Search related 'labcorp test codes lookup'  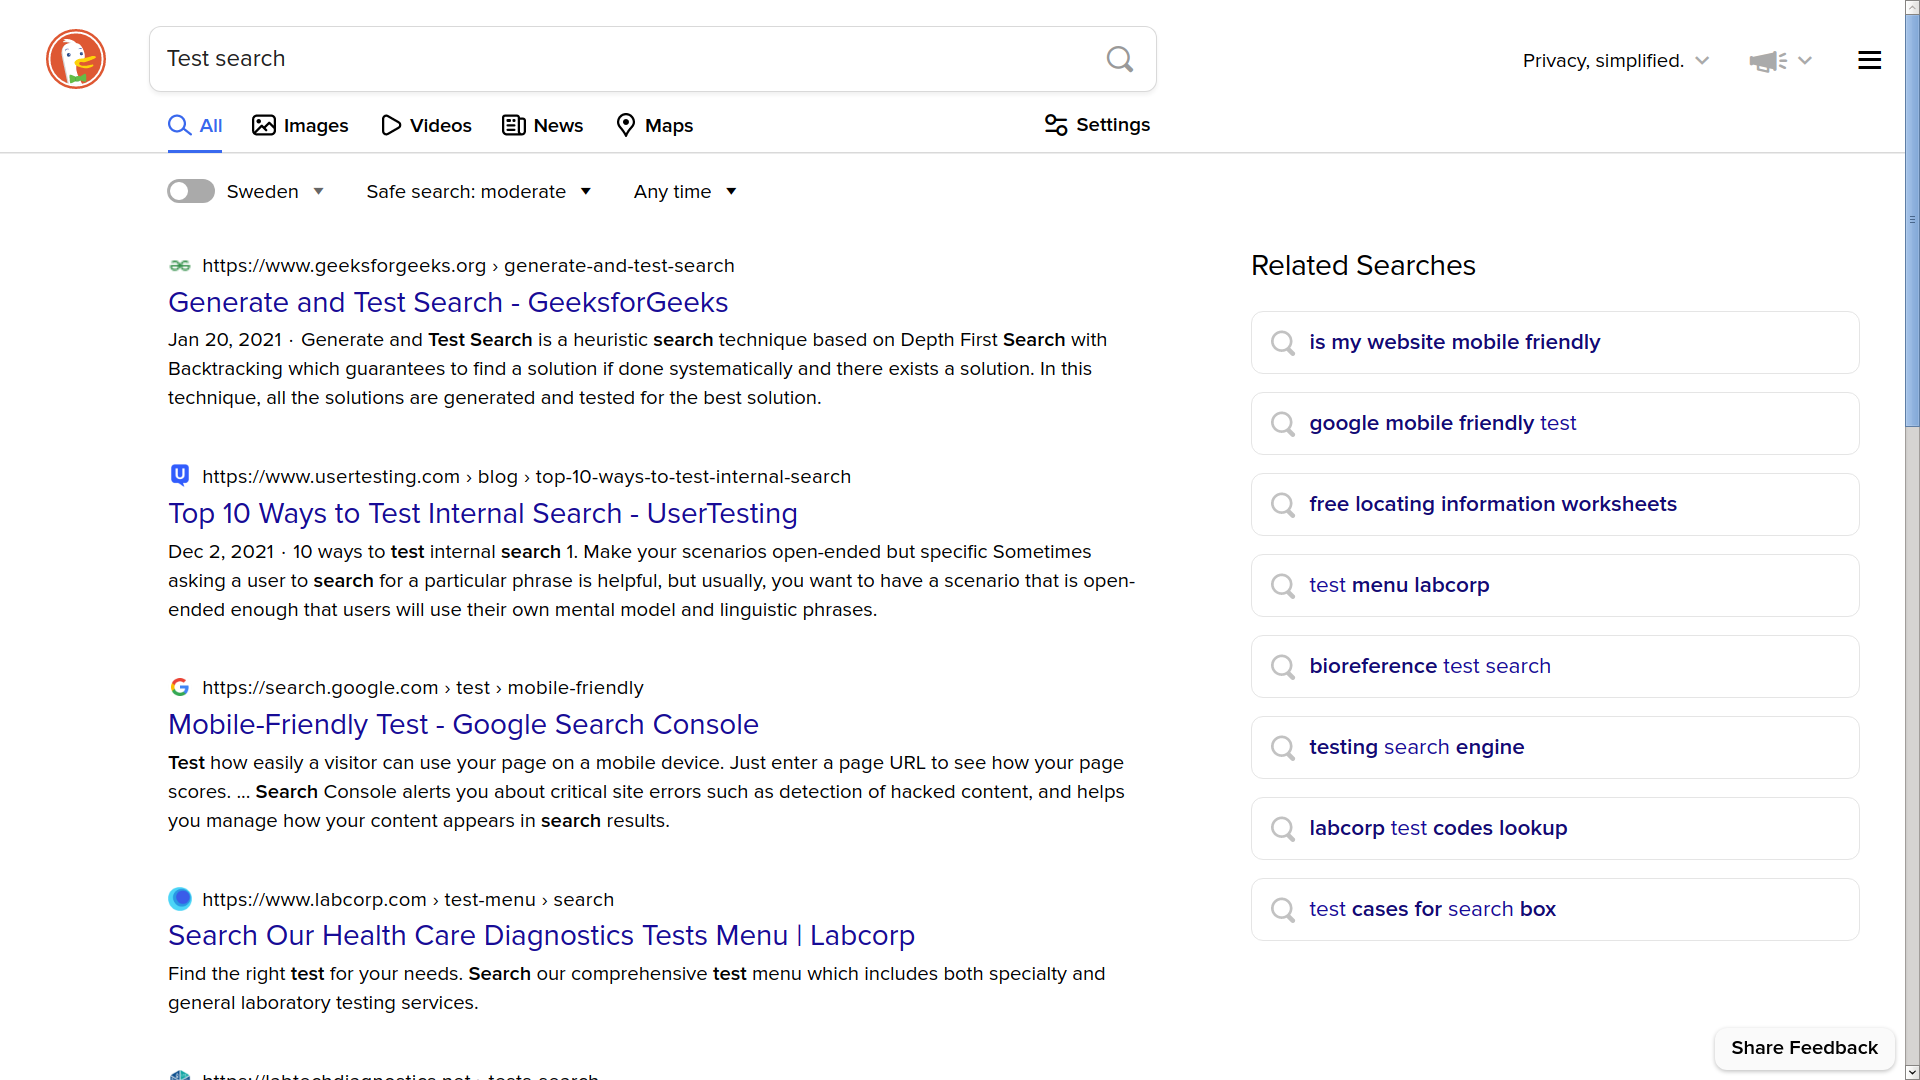click(1555, 829)
